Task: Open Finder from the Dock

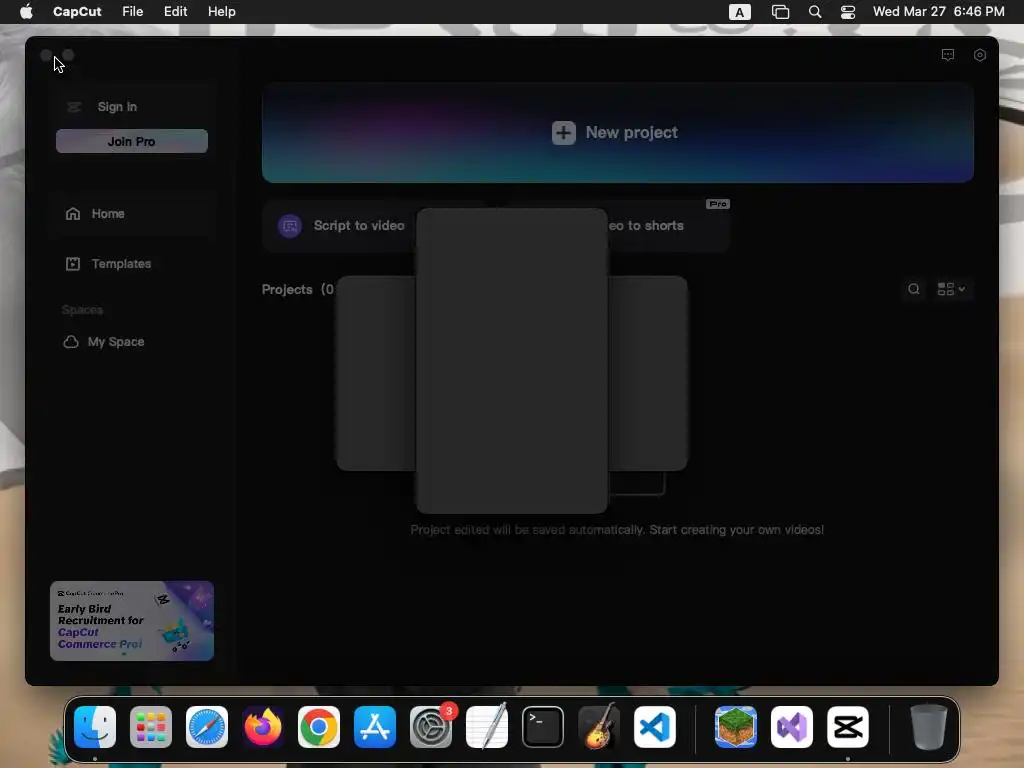Action: click(x=95, y=727)
